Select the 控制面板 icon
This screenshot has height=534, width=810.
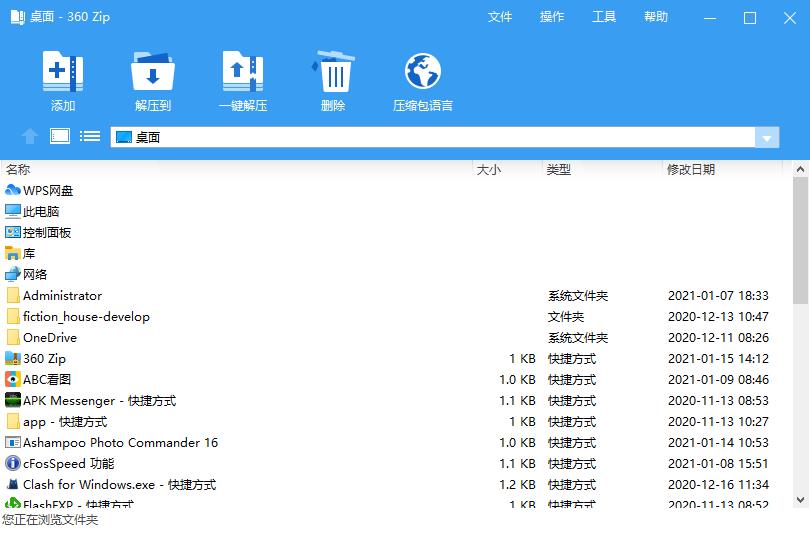[12, 232]
